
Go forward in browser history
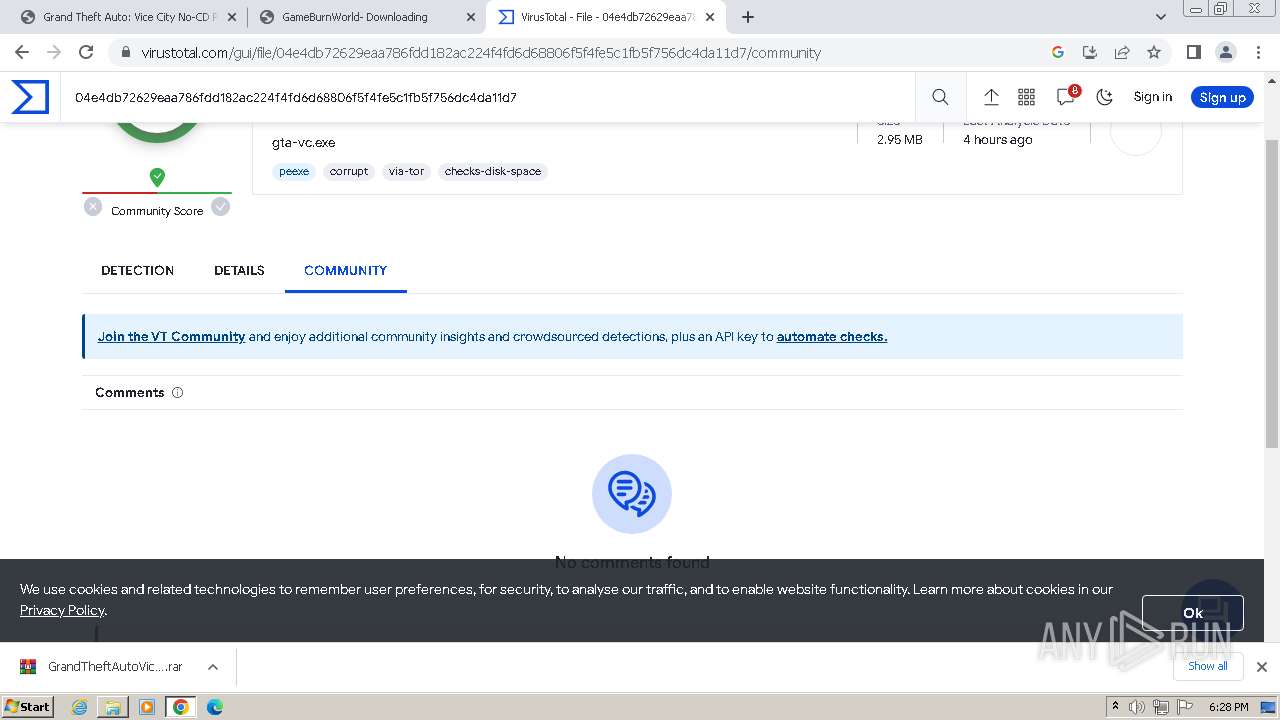tap(54, 52)
